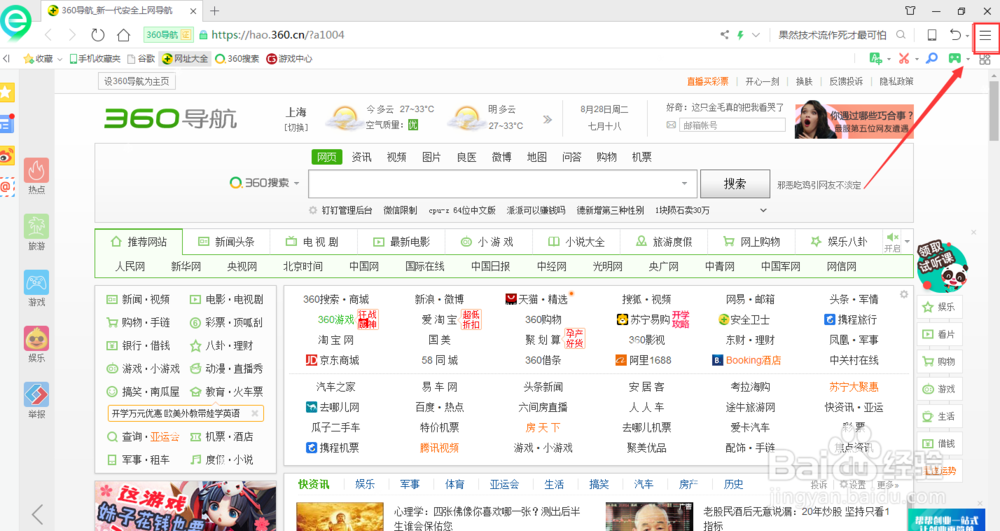
Task: Open the skin (T-shirt) icon in title bar
Action: pos(910,10)
